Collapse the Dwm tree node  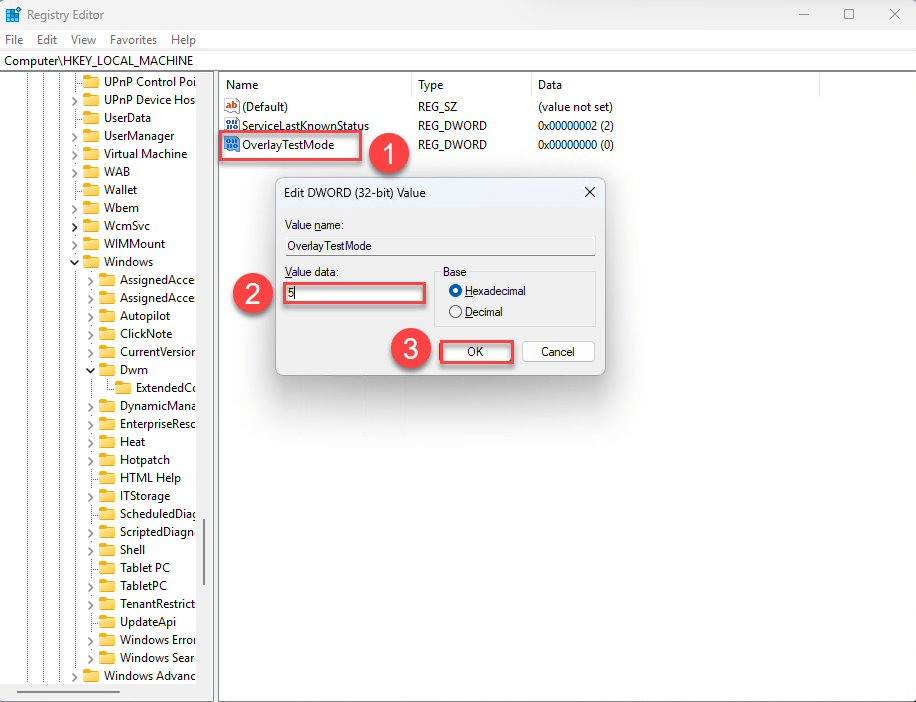click(x=91, y=370)
